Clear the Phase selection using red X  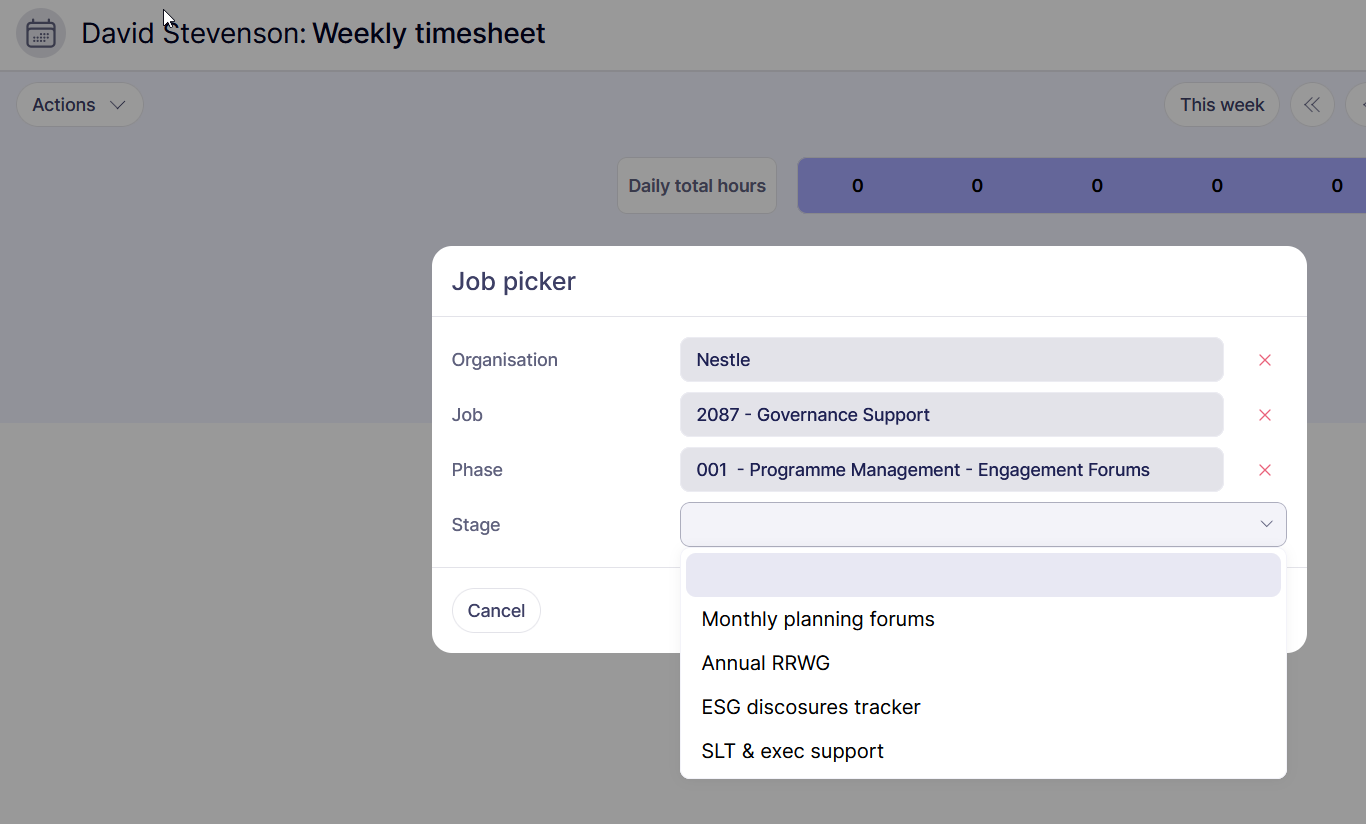(1265, 470)
